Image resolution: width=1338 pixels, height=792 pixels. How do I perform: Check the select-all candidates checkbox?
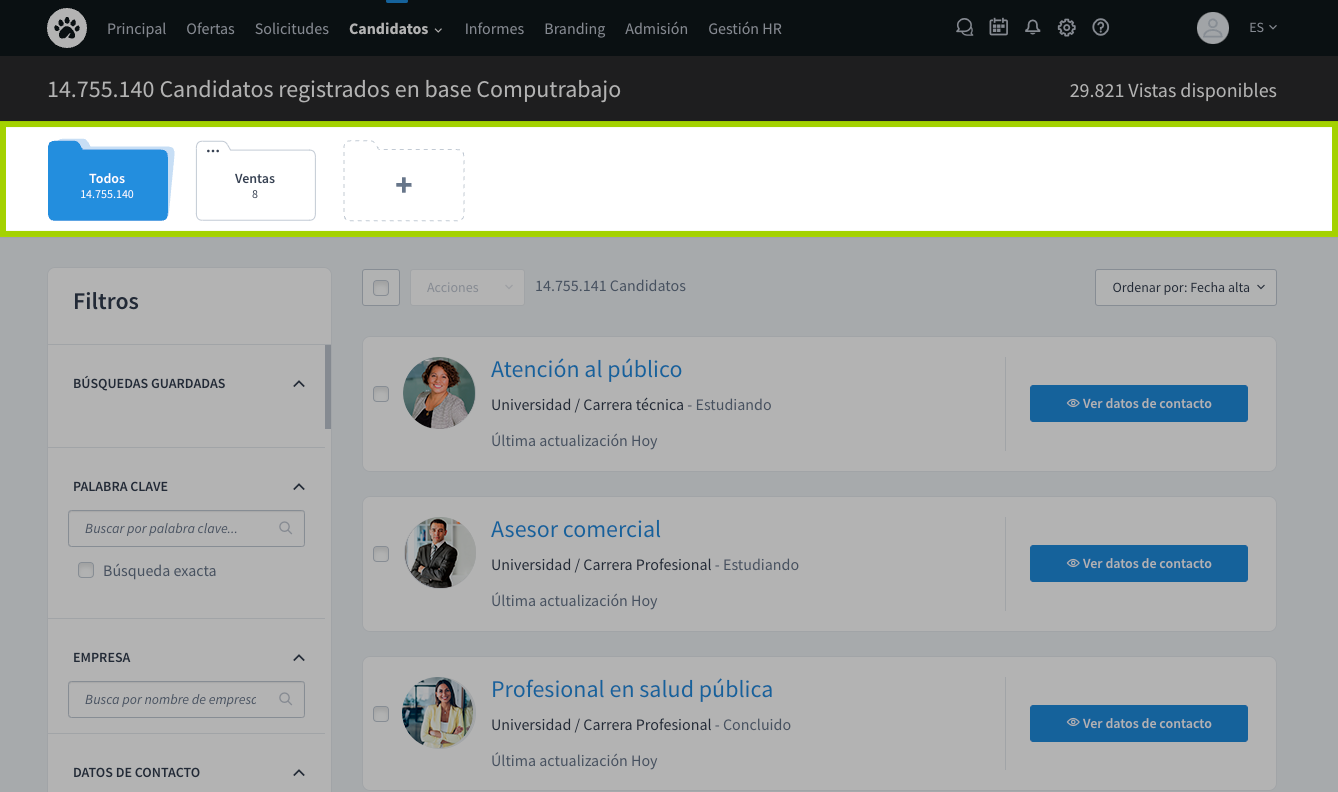(x=381, y=288)
